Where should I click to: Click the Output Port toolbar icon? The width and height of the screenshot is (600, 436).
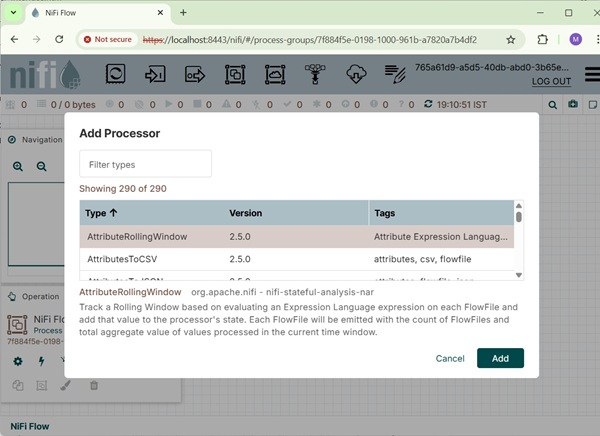[194, 75]
